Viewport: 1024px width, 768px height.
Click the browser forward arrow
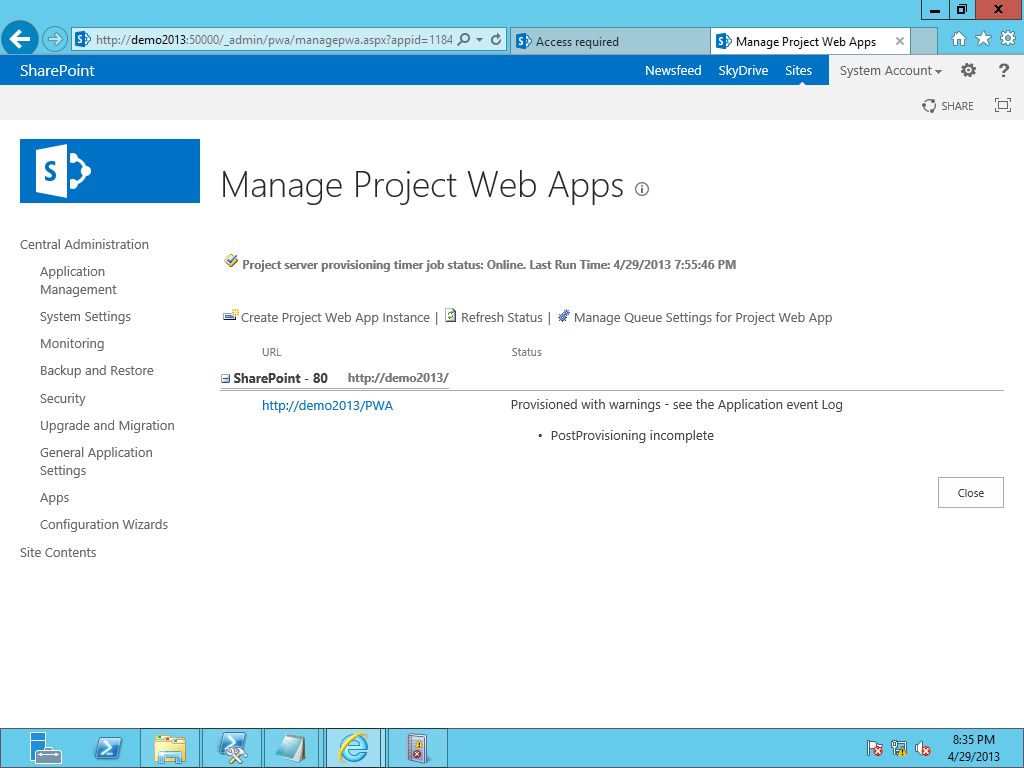pyautogui.click(x=55, y=40)
